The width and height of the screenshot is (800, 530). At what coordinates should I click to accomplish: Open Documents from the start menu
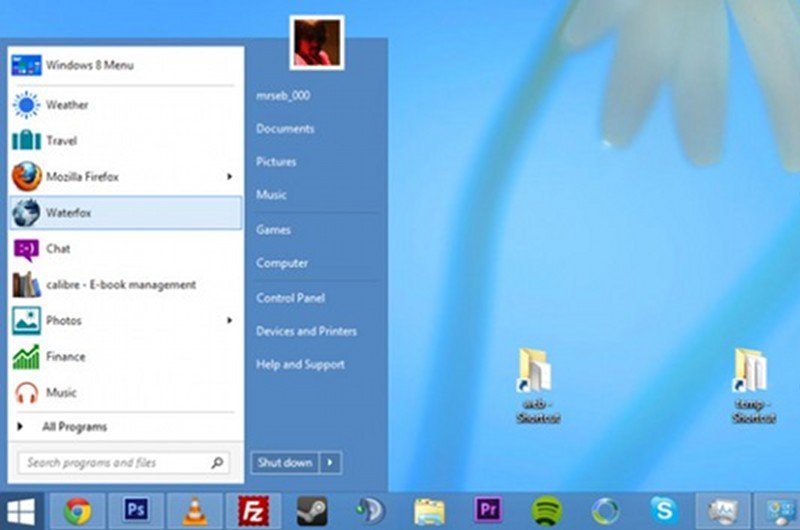click(x=285, y=129)
